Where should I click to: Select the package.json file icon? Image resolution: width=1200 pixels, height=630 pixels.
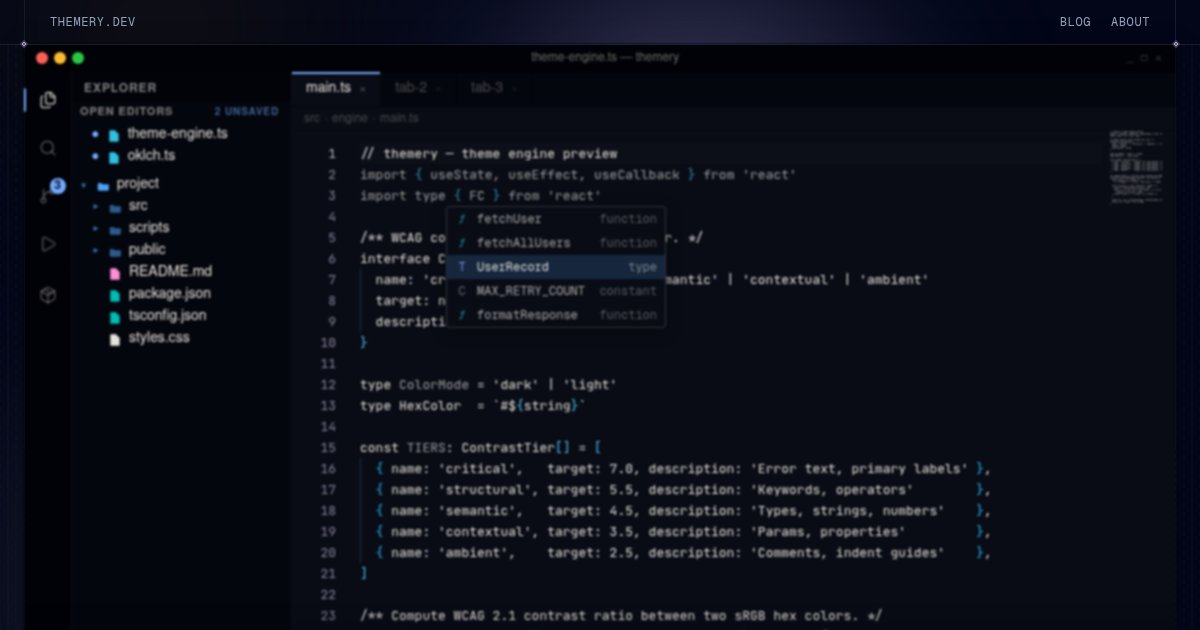click(x=113, y=293)
